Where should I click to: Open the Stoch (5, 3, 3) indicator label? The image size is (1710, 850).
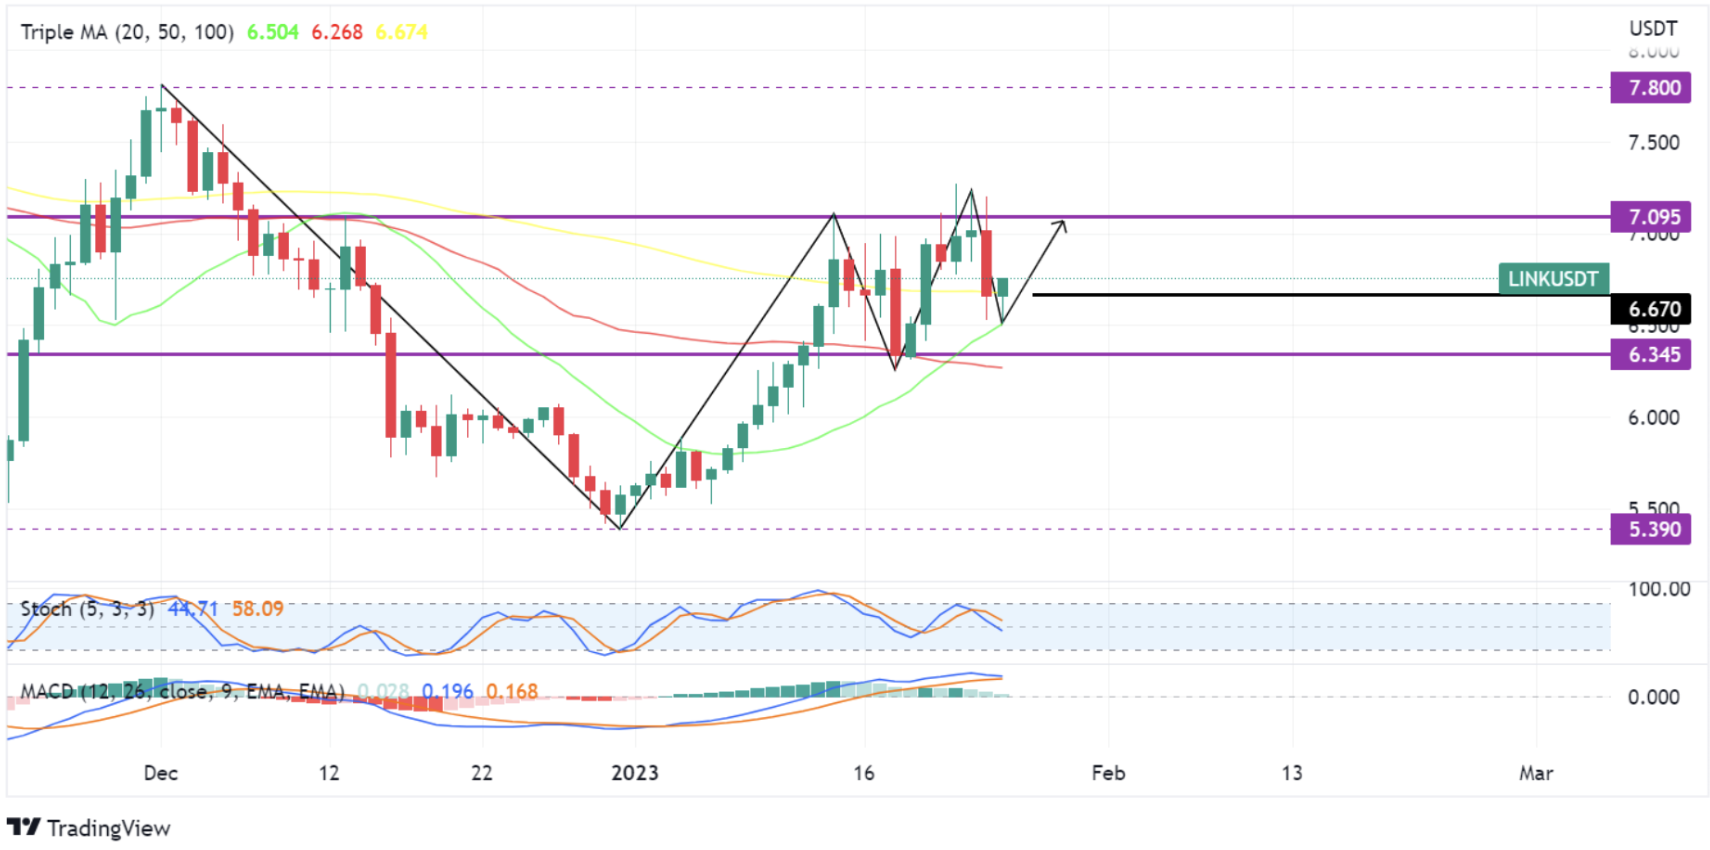[87, 609]
